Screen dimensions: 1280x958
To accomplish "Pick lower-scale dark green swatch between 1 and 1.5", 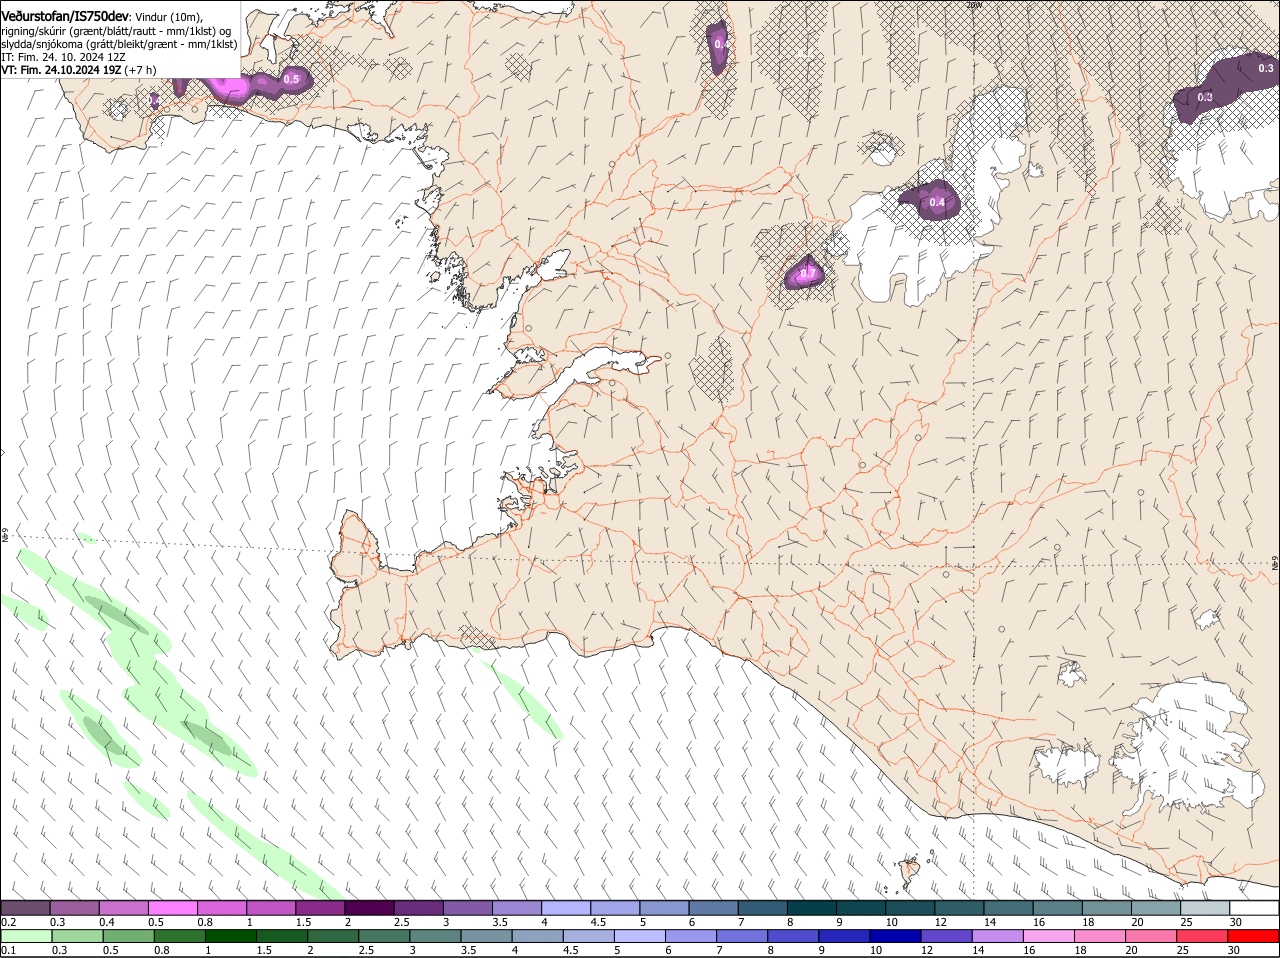I will tap(231, 937).
